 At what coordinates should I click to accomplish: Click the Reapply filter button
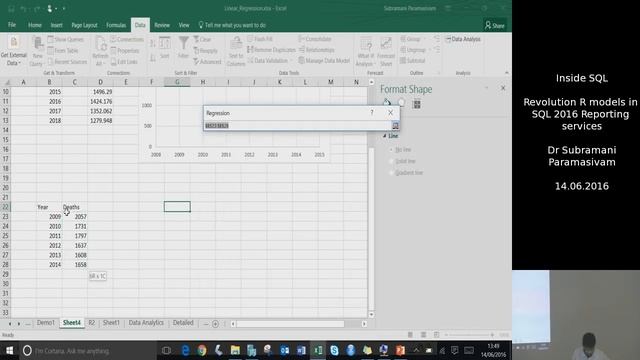pyautogui.click(x=206, y=51)
